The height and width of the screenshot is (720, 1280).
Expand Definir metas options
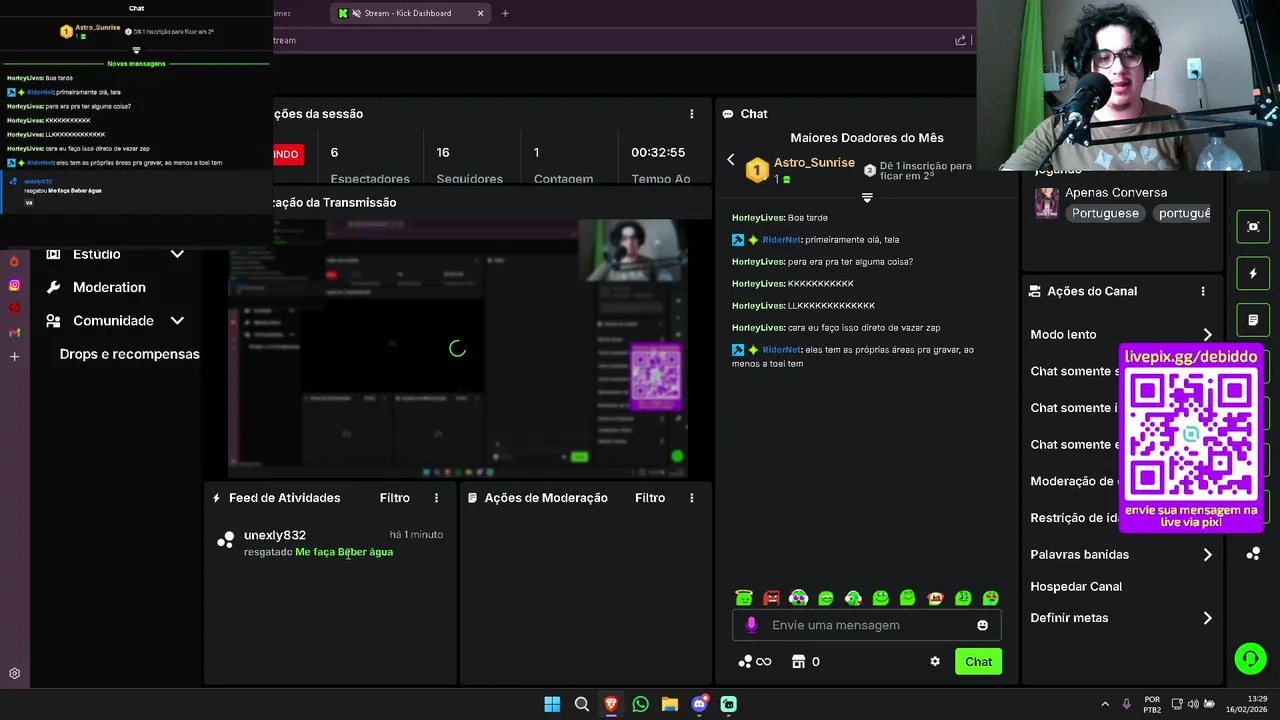[x=1207, y=618]
